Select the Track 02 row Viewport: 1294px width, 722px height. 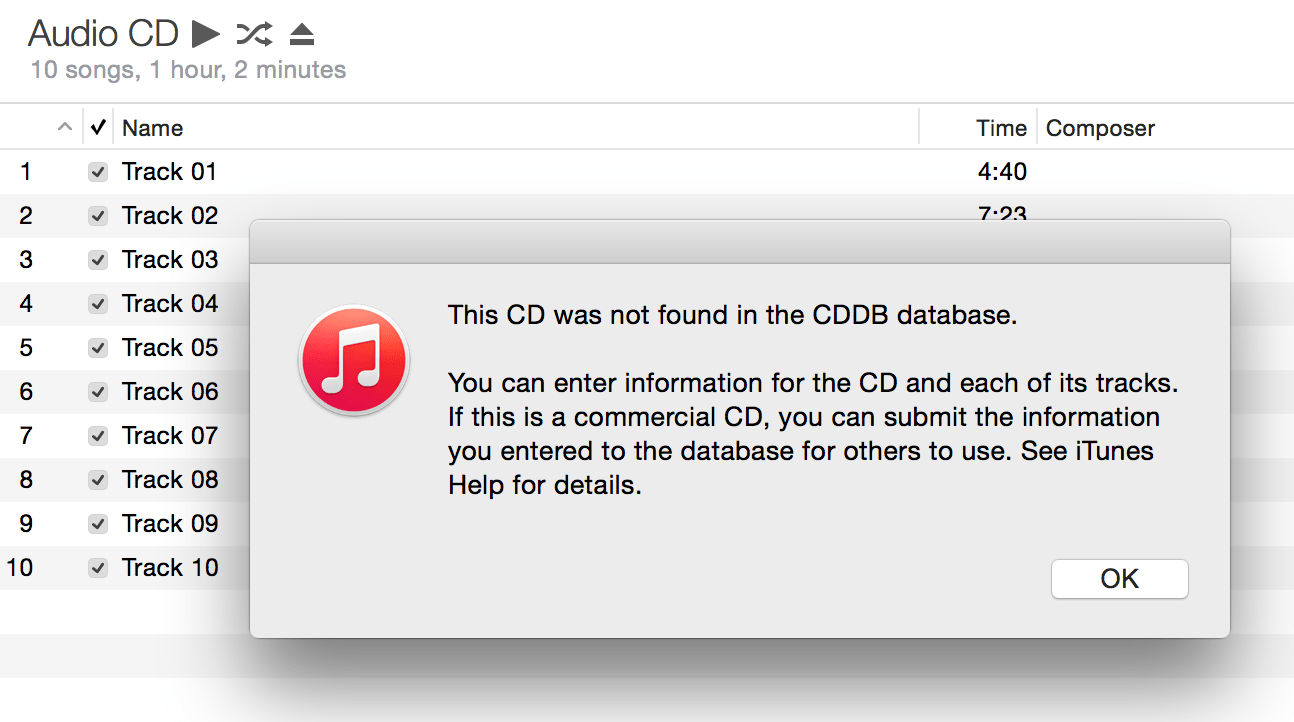(x=170, y=215)
